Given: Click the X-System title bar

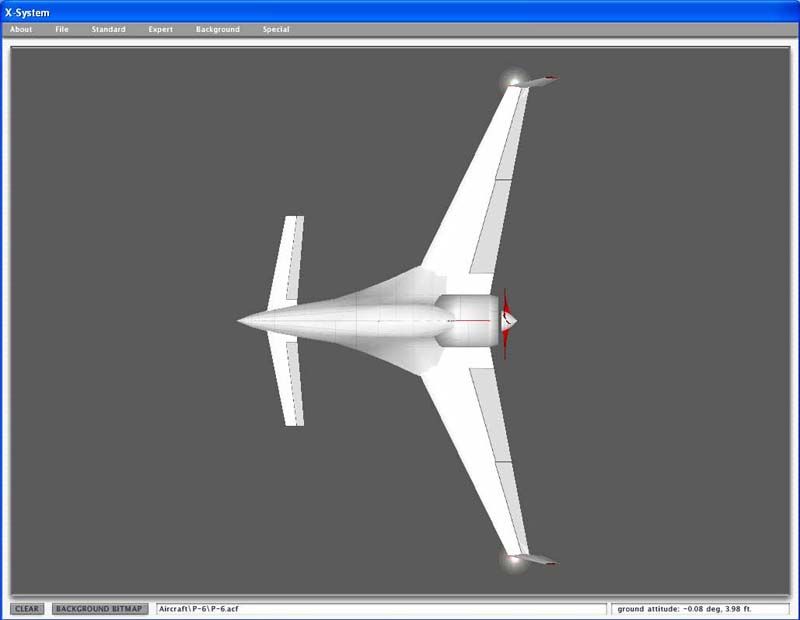Looking at the screenshot, I should pyautogui.click(x=400, y=11).
